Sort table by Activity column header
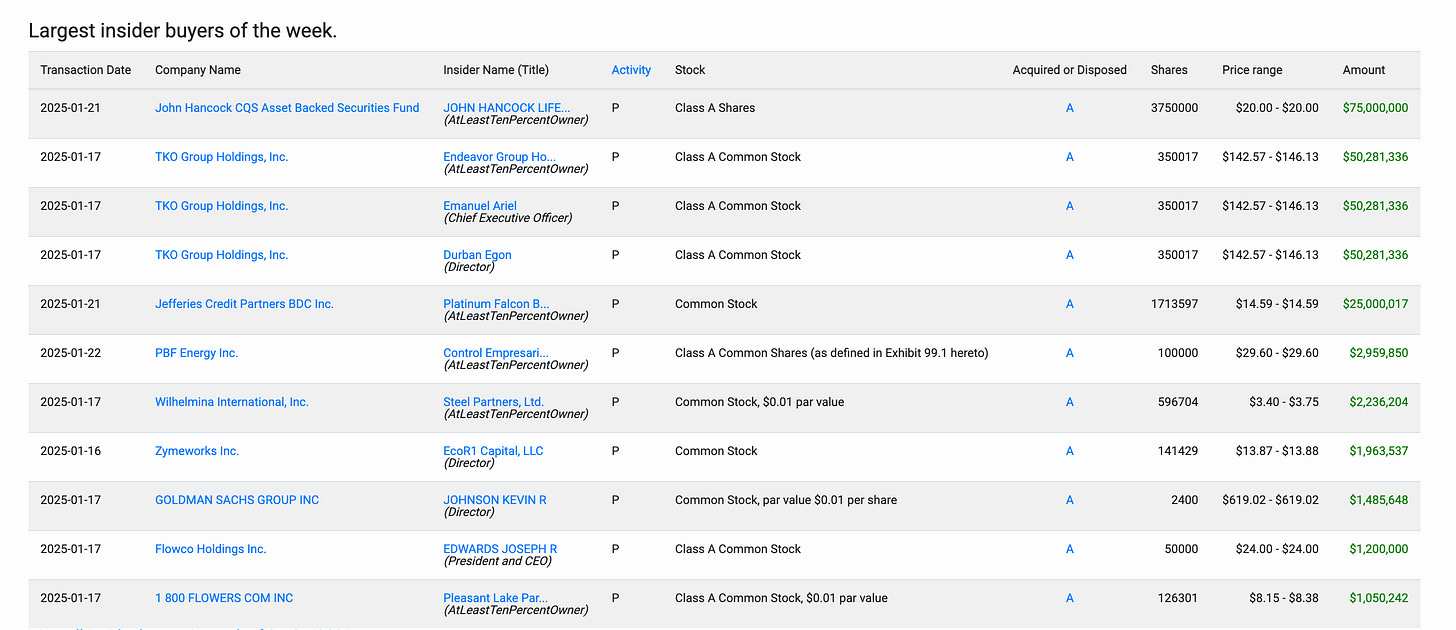1456x630 pixels. 631,70
